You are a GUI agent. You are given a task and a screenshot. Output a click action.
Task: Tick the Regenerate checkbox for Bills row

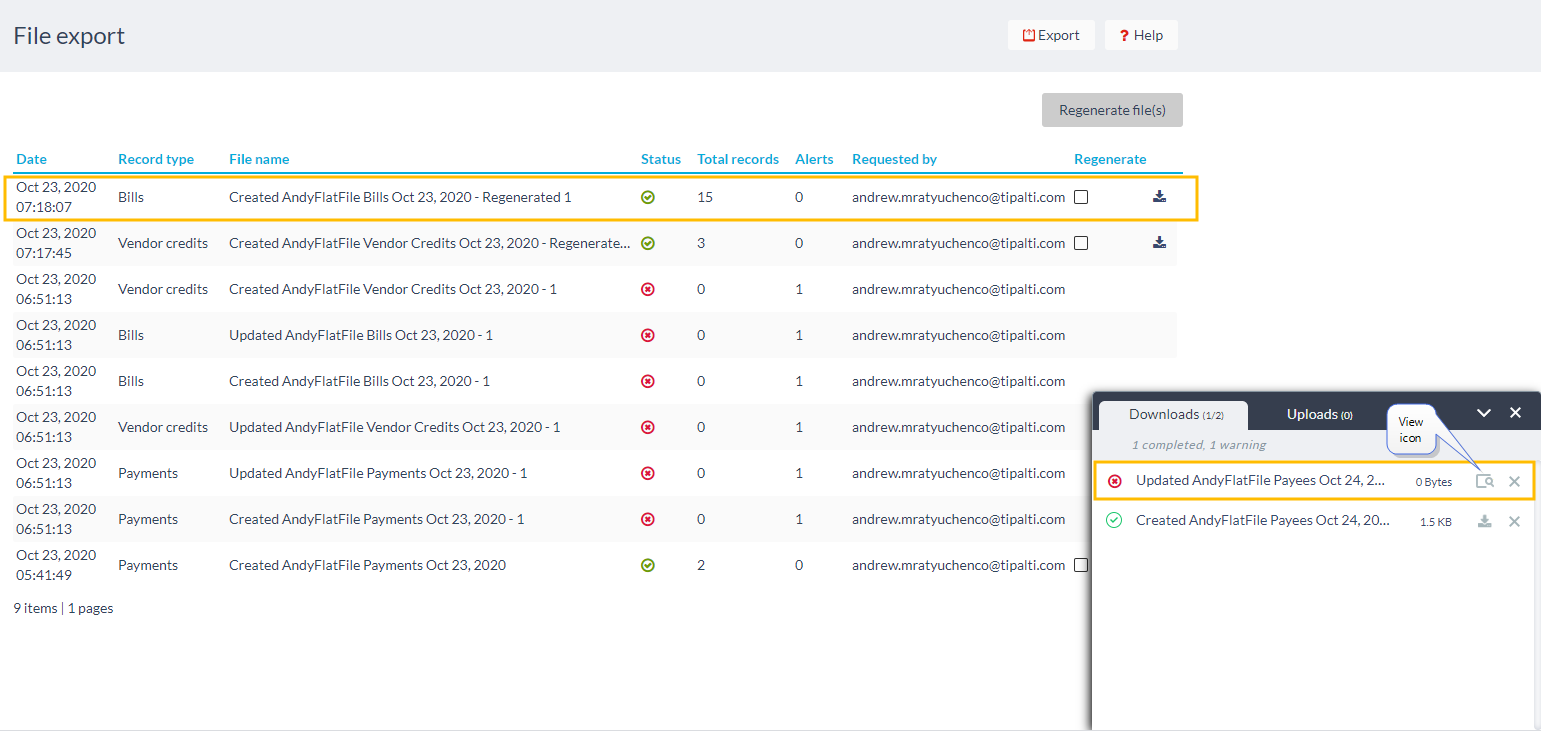pyautogui.click(x=1081, y=197)
